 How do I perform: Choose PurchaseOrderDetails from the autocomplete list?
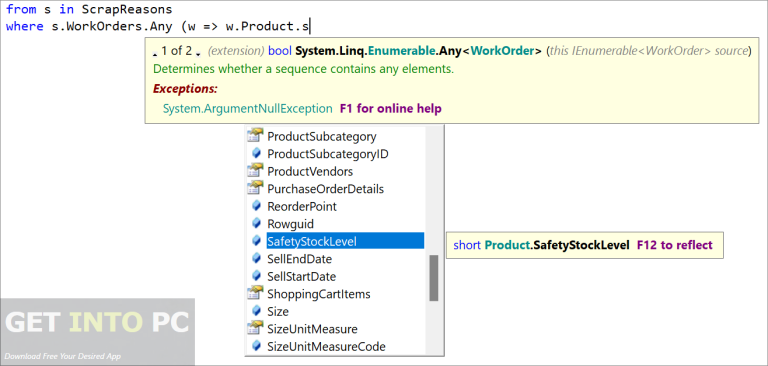[x=326, y=189]
